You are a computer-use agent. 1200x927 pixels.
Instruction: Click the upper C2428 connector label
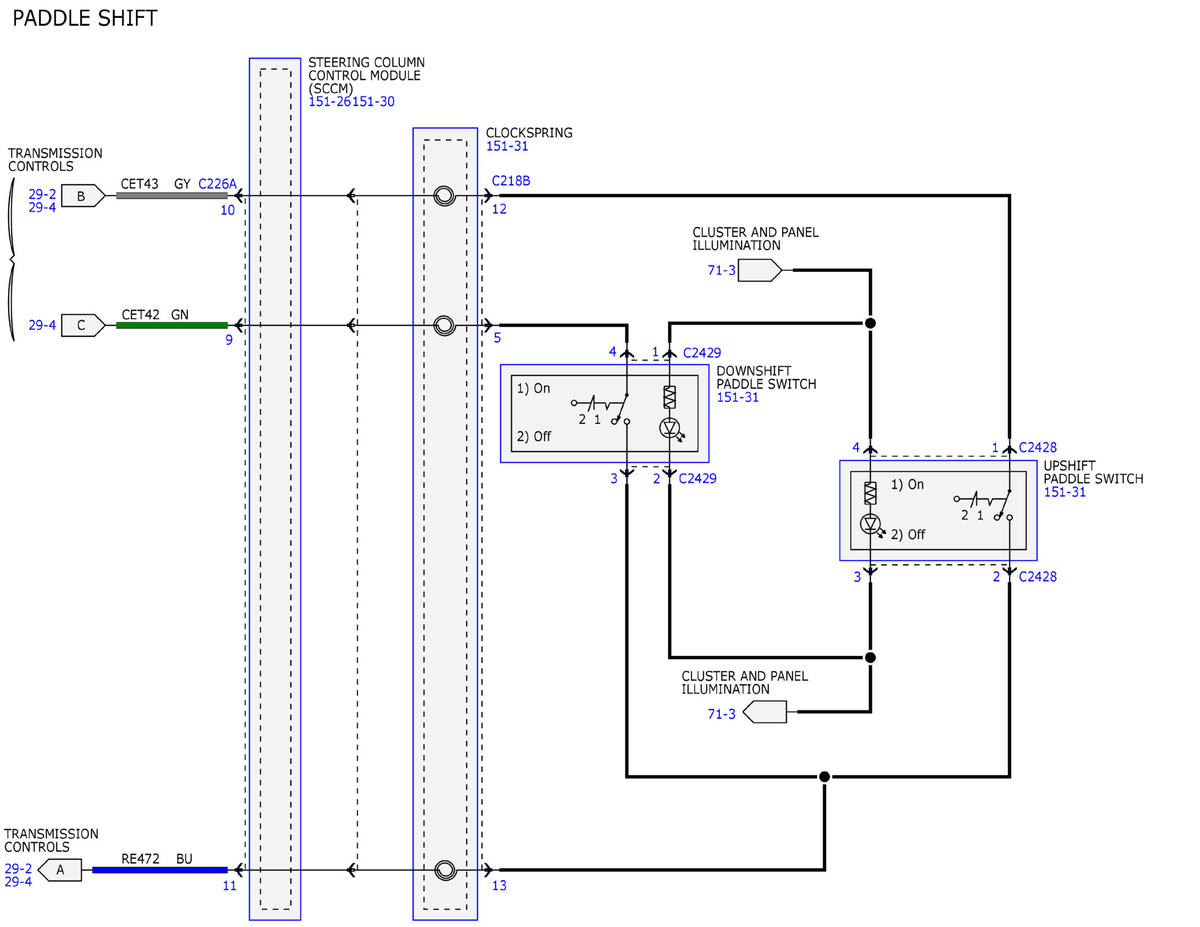(1038, 447)
